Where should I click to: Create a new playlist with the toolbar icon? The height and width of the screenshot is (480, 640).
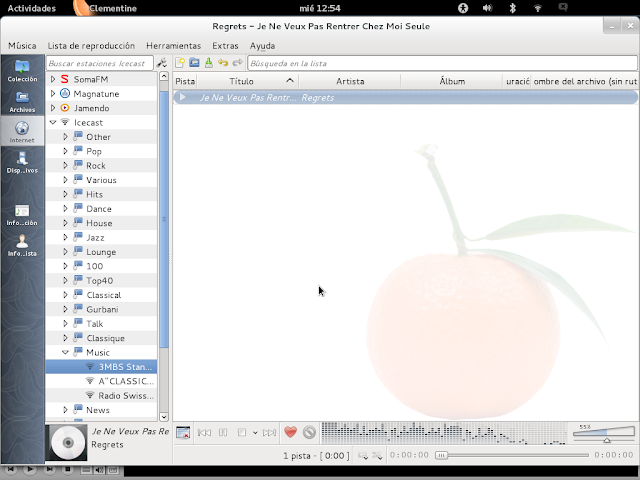[180, 63]
